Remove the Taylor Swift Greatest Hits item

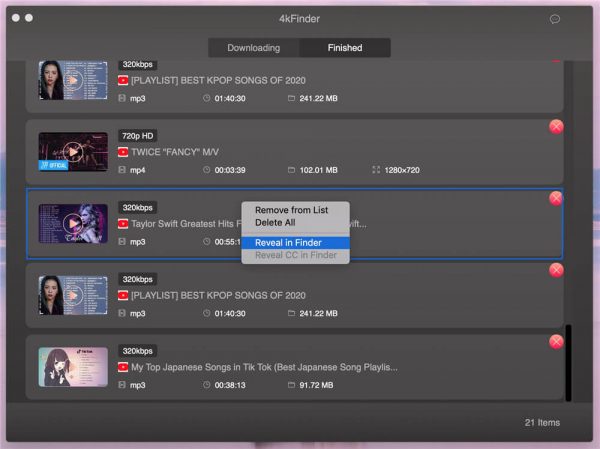[556, 198]
